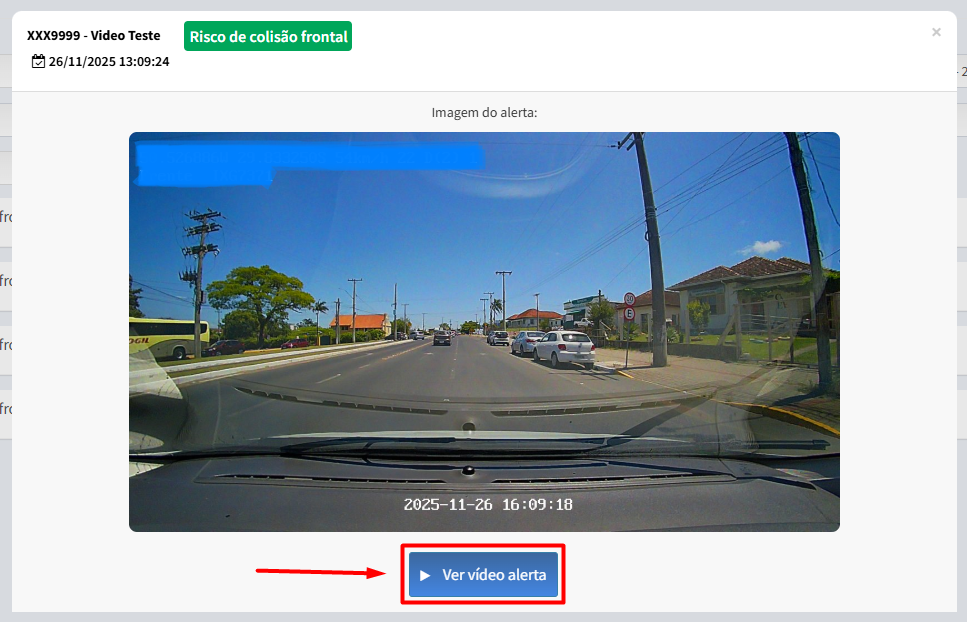Click the play triangle icon in the video button
Viewport: 967px width, 622px height.
click(x=425, y=575)
